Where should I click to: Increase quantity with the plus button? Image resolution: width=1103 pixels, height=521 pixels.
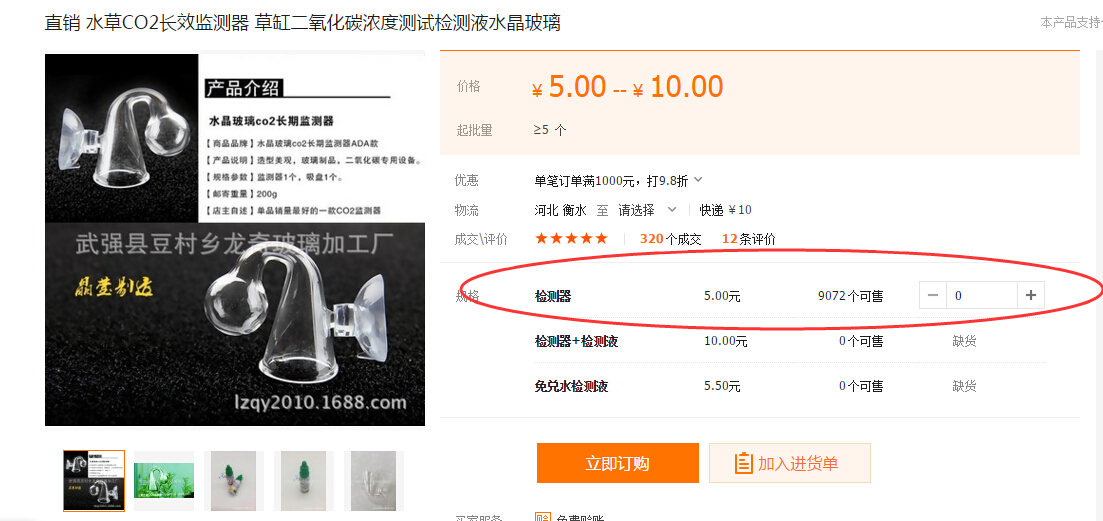click(x=1031, y=295)
